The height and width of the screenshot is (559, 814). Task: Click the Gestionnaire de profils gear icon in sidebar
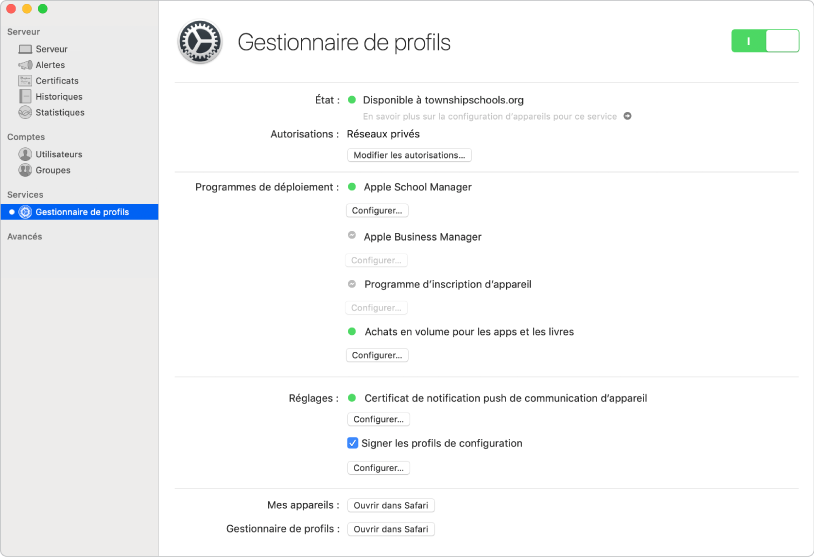pos(25,212)
